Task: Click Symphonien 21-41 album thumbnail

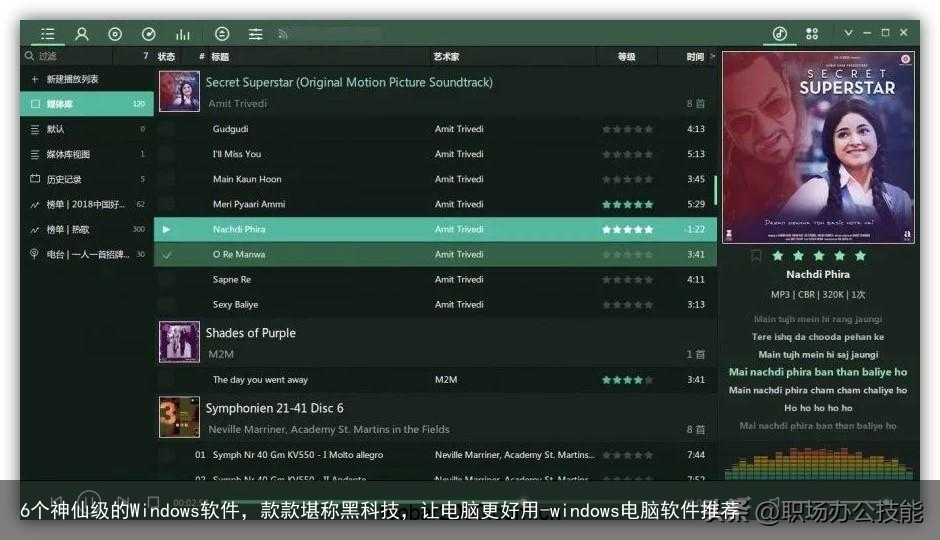Action: click(x=179, y=417)
